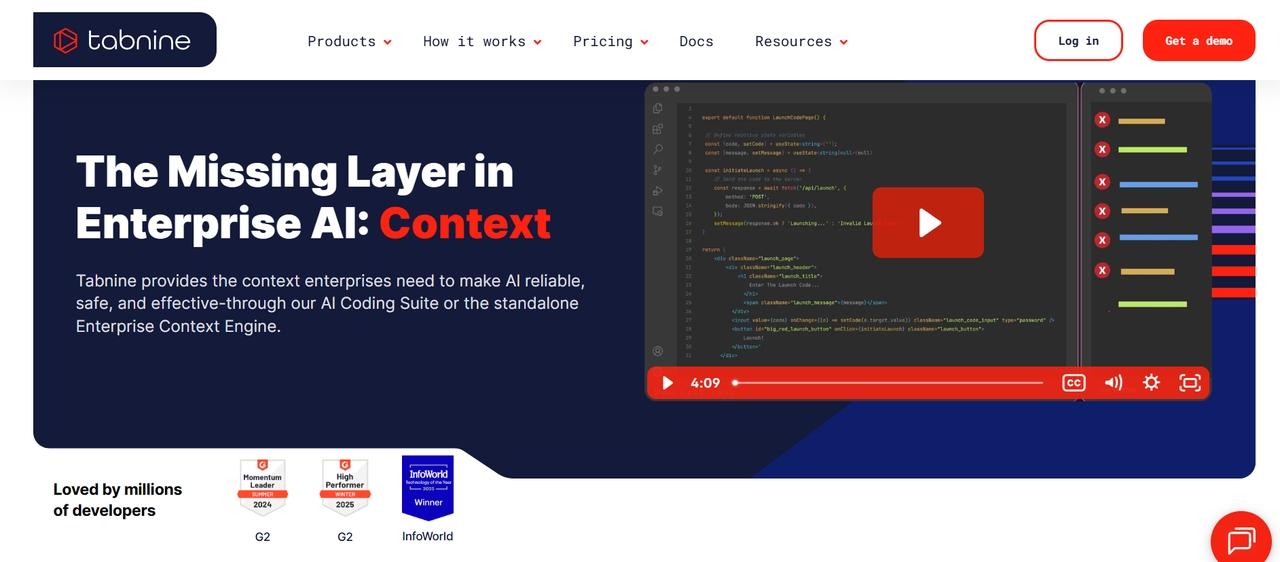Click the search icon in the video's editor sidebar
Viewport: 1280px width, 562px height.
pyautogui.click(x=657, y=149)
